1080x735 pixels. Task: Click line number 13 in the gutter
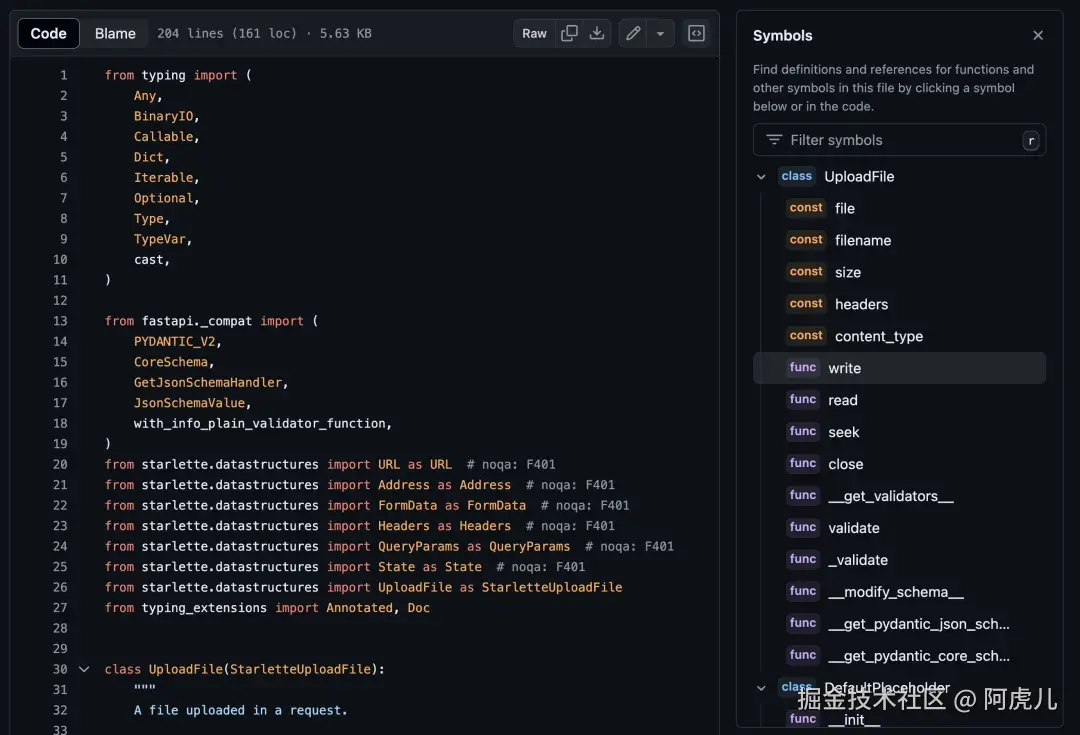click(60, 321)
